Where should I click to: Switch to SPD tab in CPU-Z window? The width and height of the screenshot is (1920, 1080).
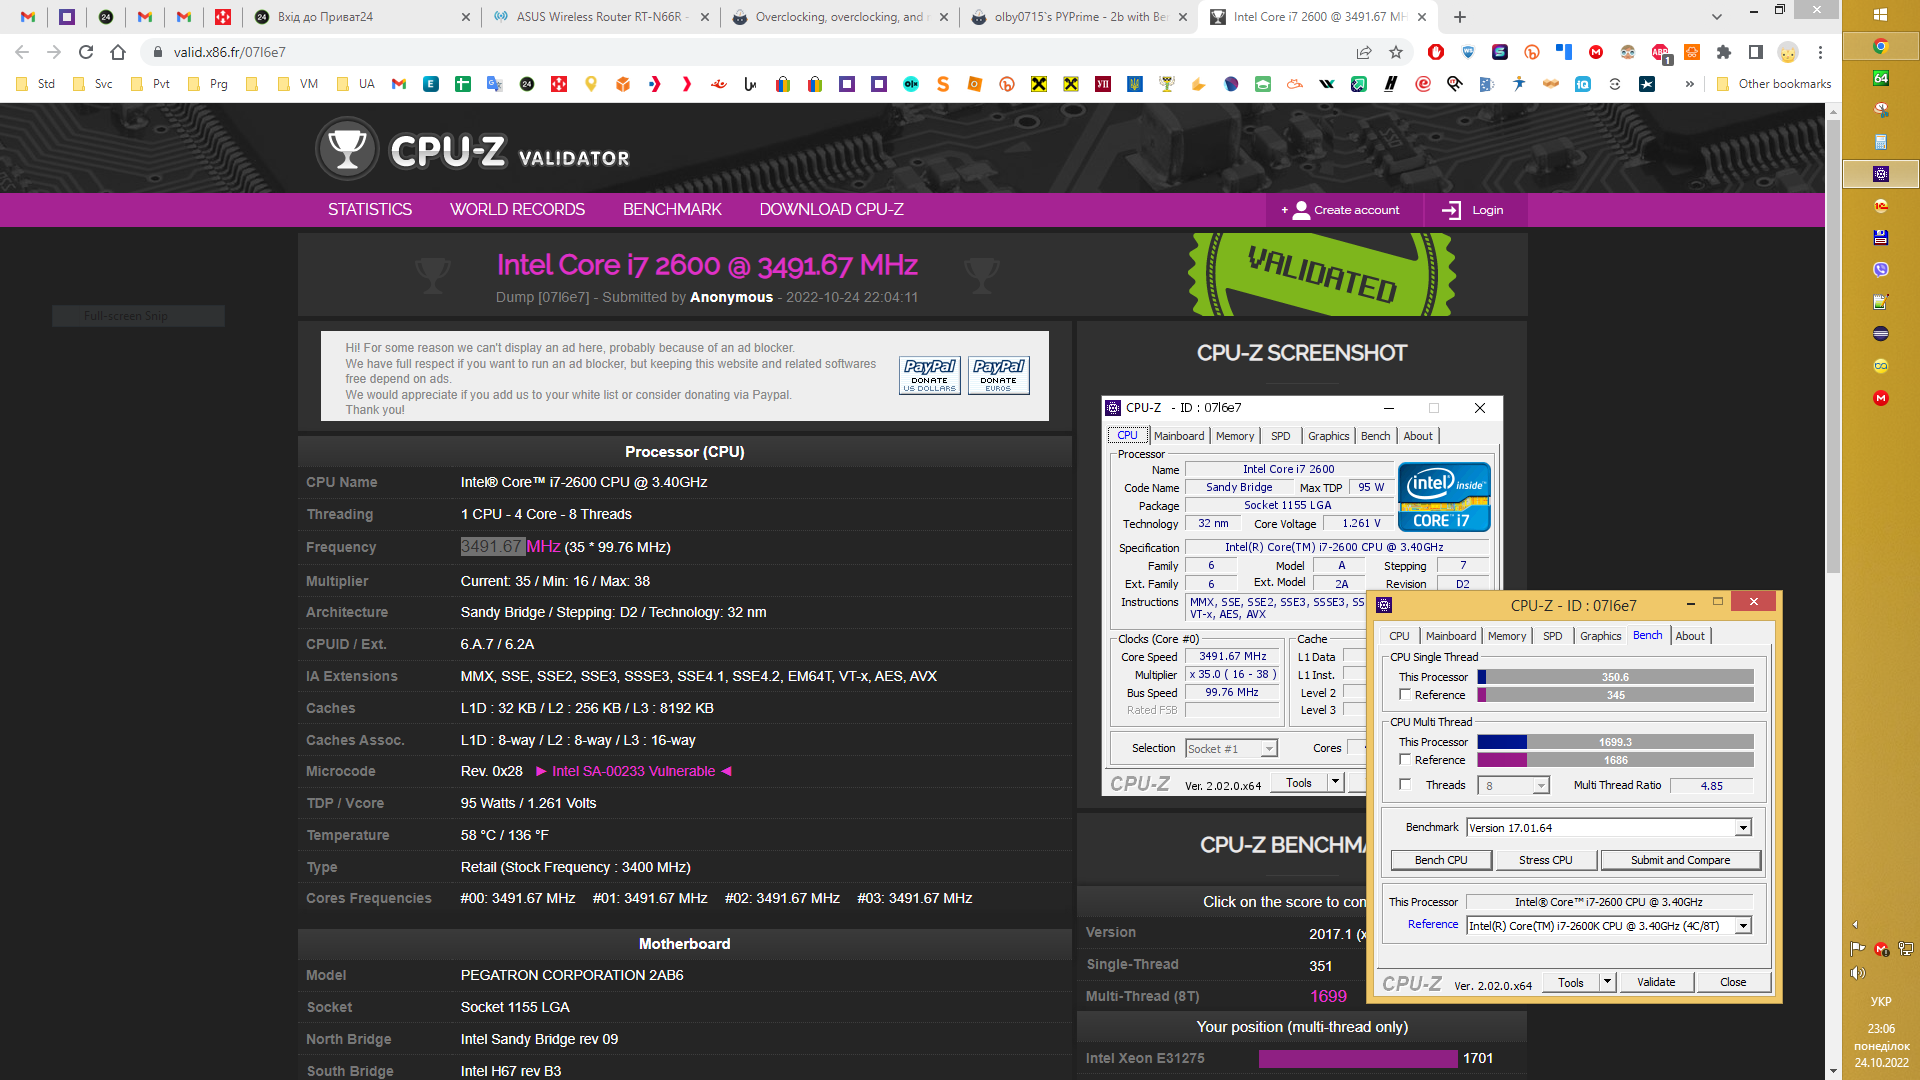[1552, 636]
